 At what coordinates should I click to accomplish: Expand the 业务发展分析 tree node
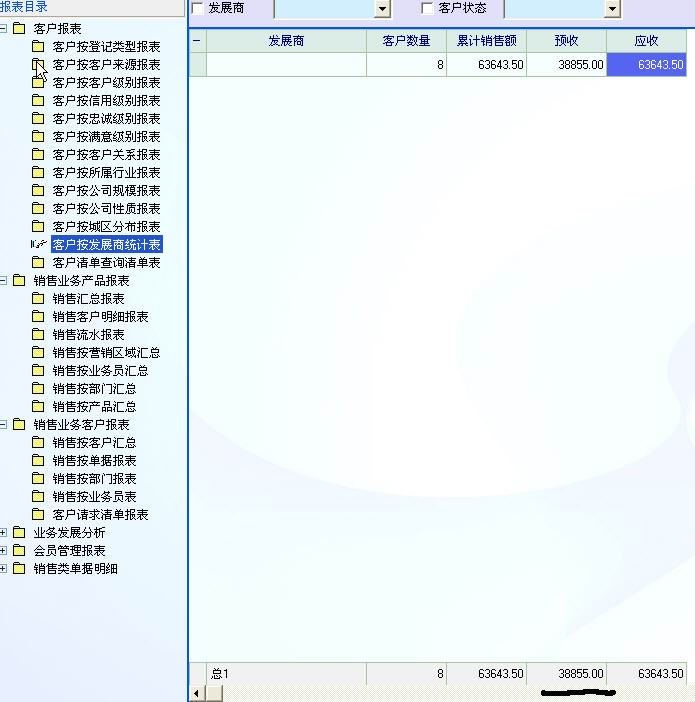pyautogui.click(x=4, y=533)
